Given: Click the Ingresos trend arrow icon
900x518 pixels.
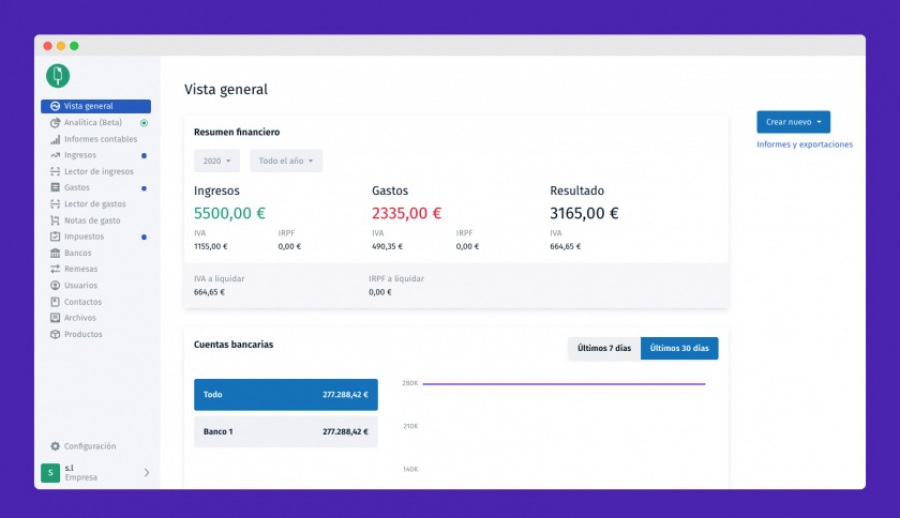Looking at the screenshot, I should 55,155.
